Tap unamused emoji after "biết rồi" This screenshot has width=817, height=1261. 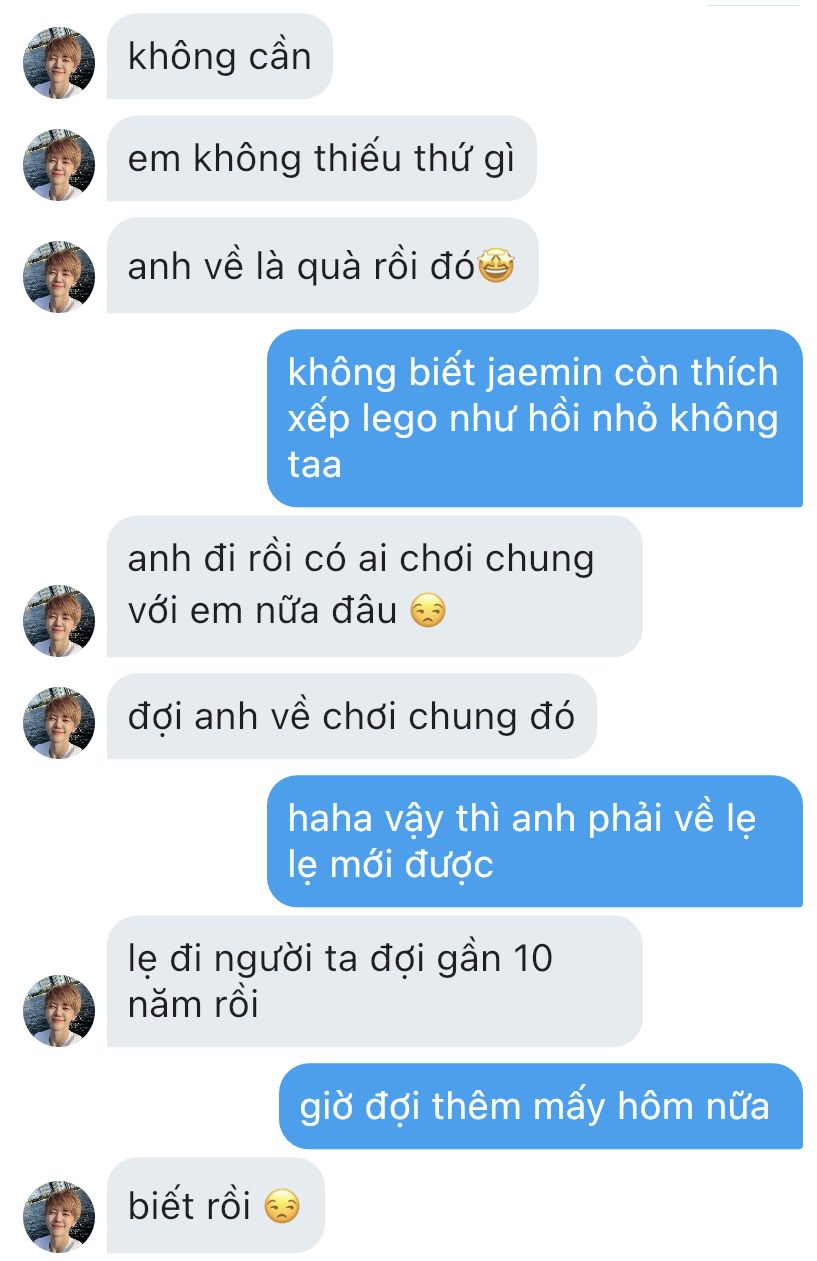pyautogui.click(x=282, y=1208)
